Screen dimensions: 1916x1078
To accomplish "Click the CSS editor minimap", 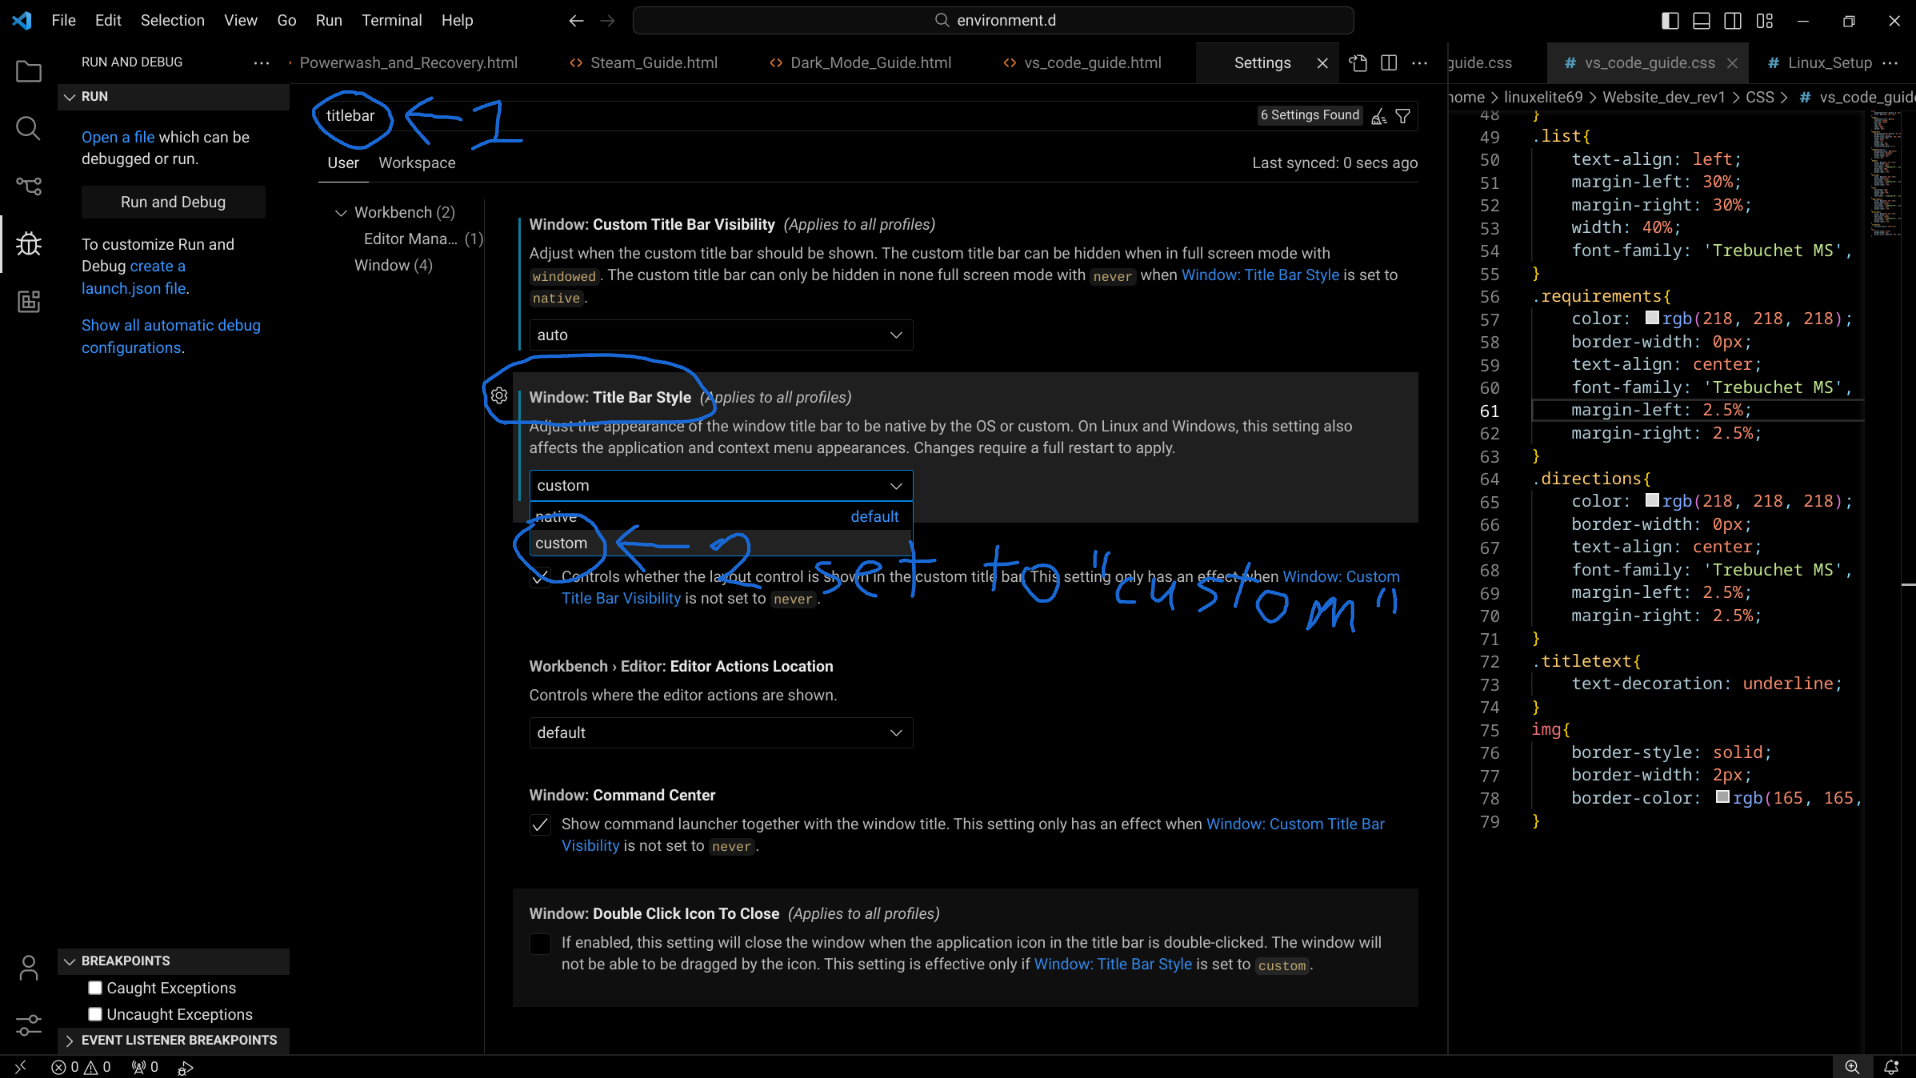I will click(x=1885, y=173).
